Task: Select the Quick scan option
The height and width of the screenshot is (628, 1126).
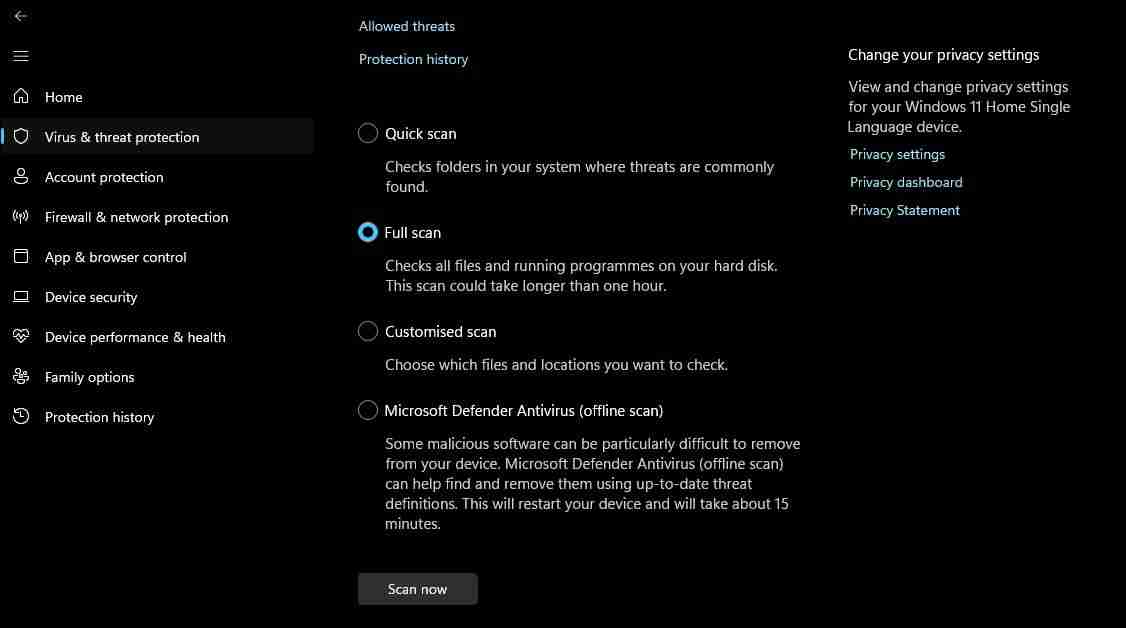Action: (368, 133)
